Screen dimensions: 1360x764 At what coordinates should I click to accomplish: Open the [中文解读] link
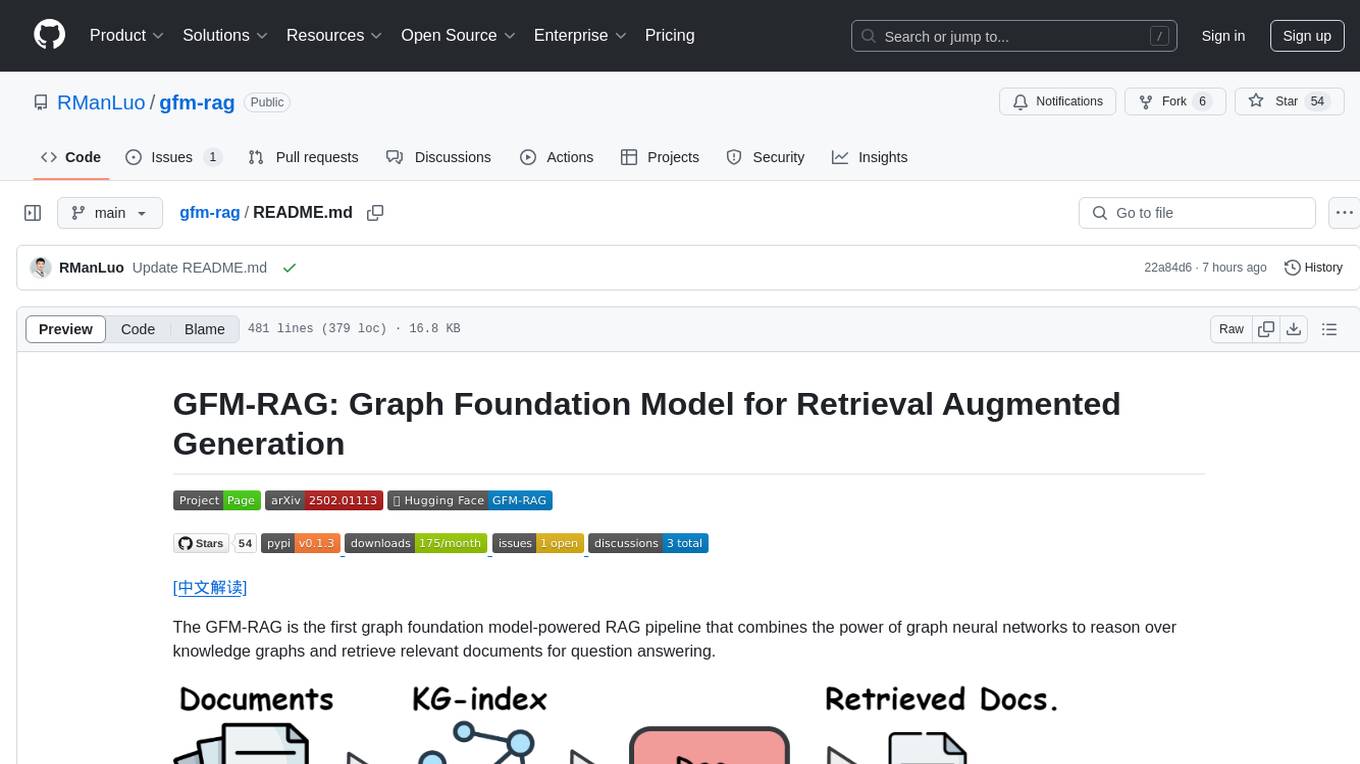click(210, 587)
